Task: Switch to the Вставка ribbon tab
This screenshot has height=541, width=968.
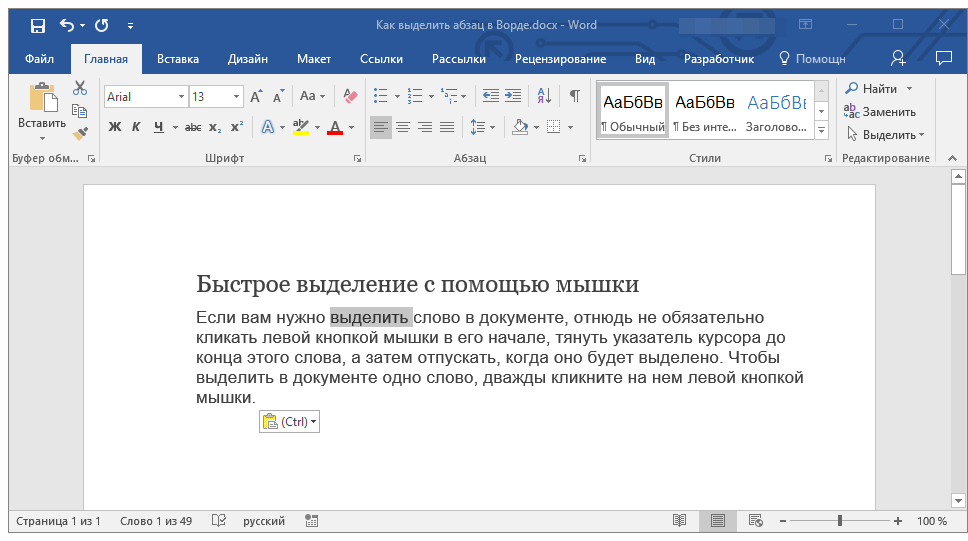Action: (178, 59)
